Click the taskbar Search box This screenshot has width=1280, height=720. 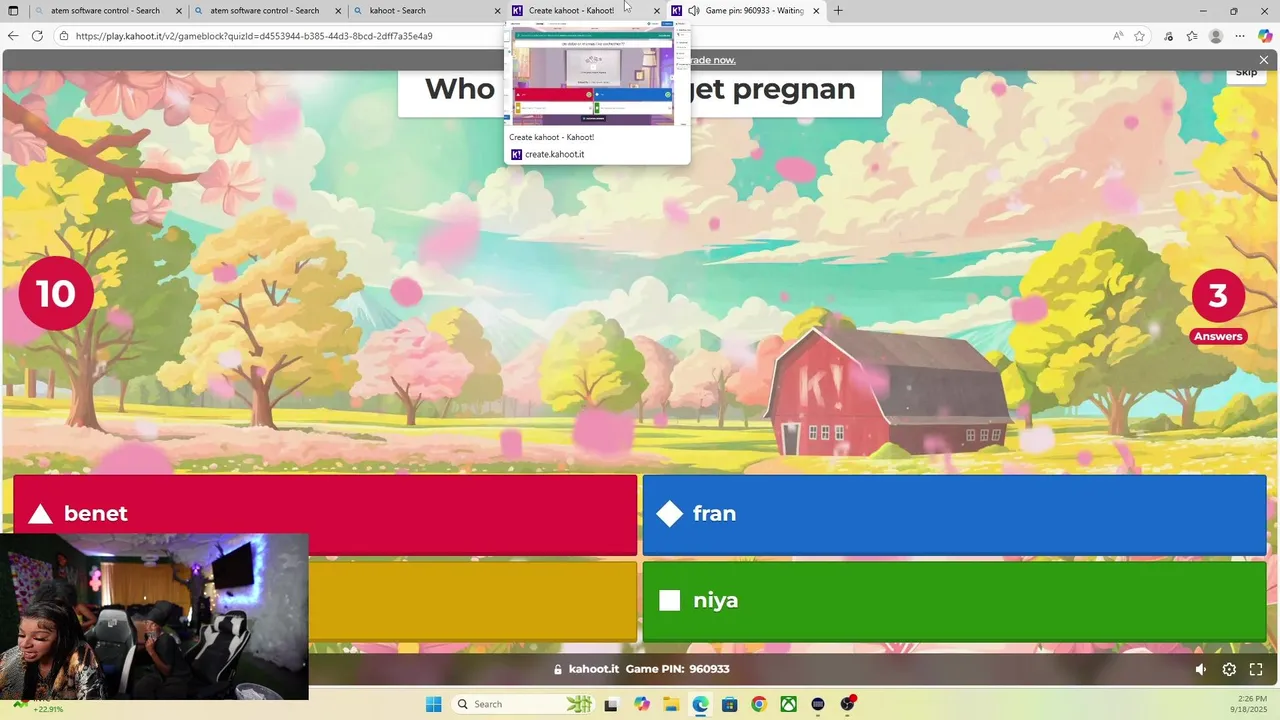(x=524, y=704)
